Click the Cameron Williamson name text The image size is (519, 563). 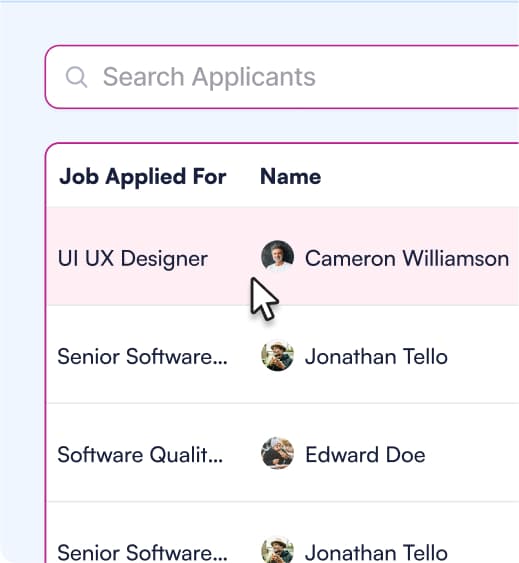407,258
